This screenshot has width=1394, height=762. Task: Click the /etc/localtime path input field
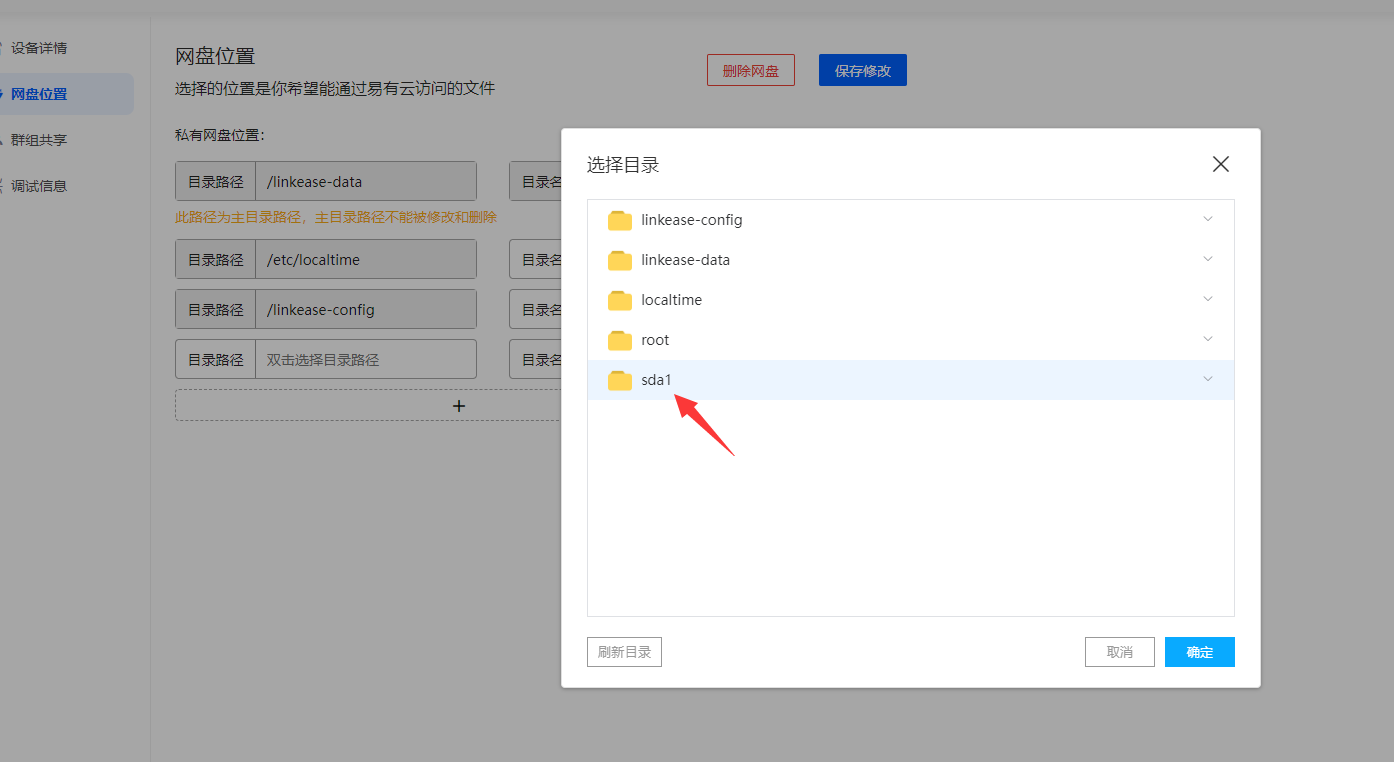point(365,259)
